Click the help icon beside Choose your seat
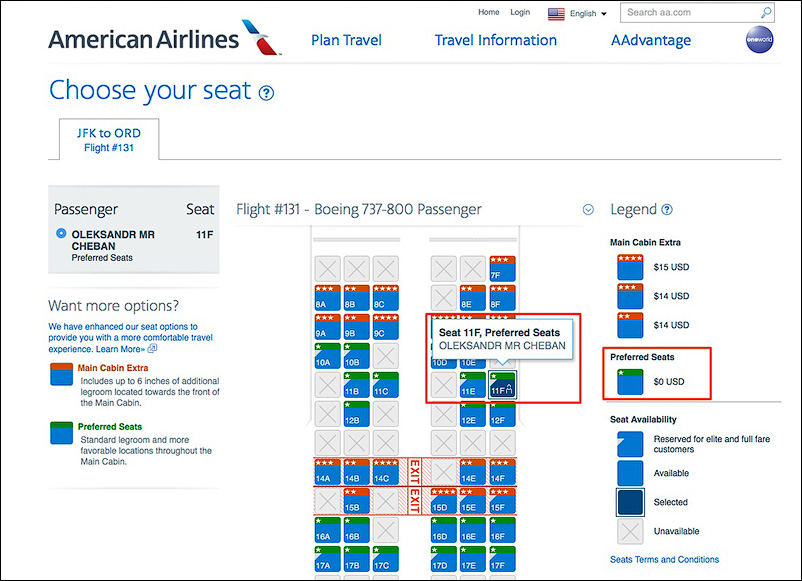Image resolution: width=802 pixels, height=581 pixels. coord(266,93)
